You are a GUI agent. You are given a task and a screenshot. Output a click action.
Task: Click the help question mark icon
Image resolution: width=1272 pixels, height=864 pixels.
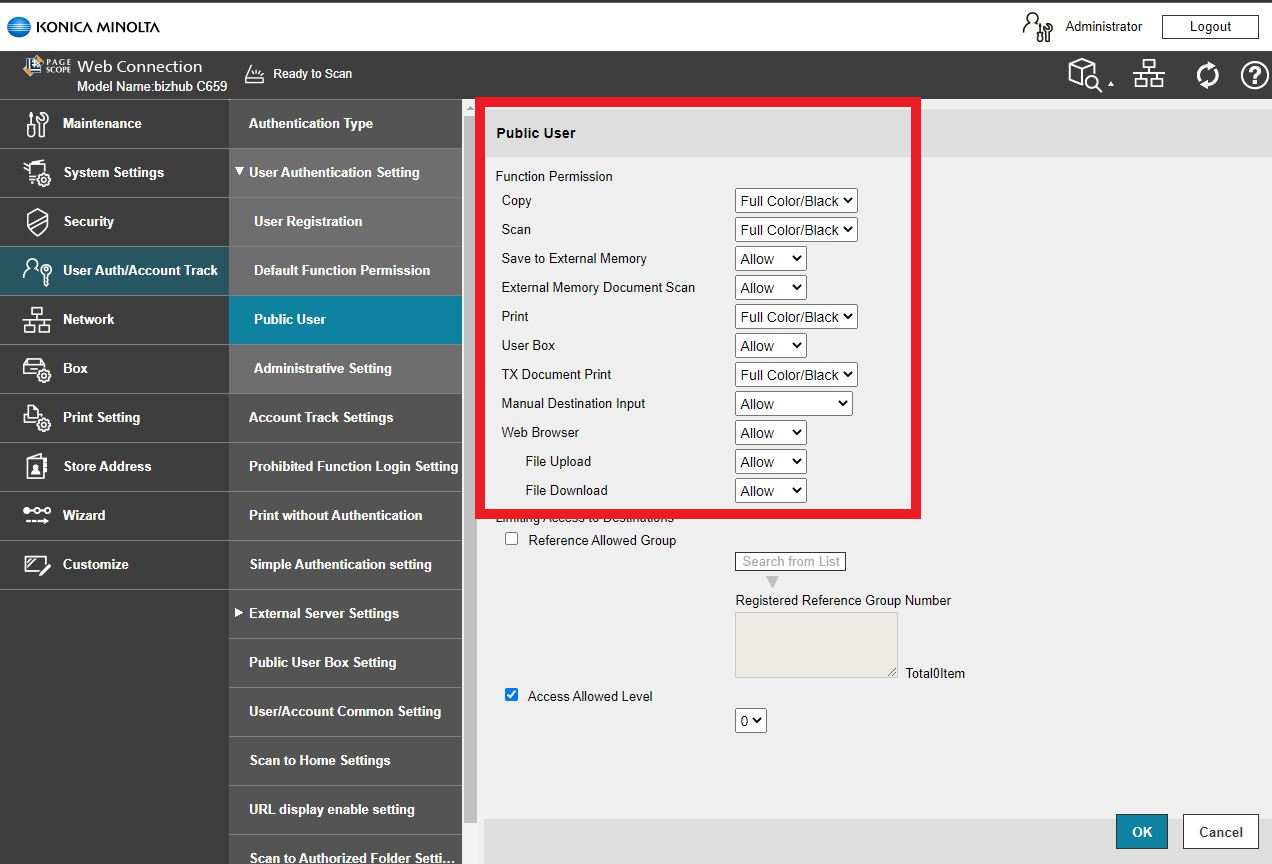tap(1254, 75)
